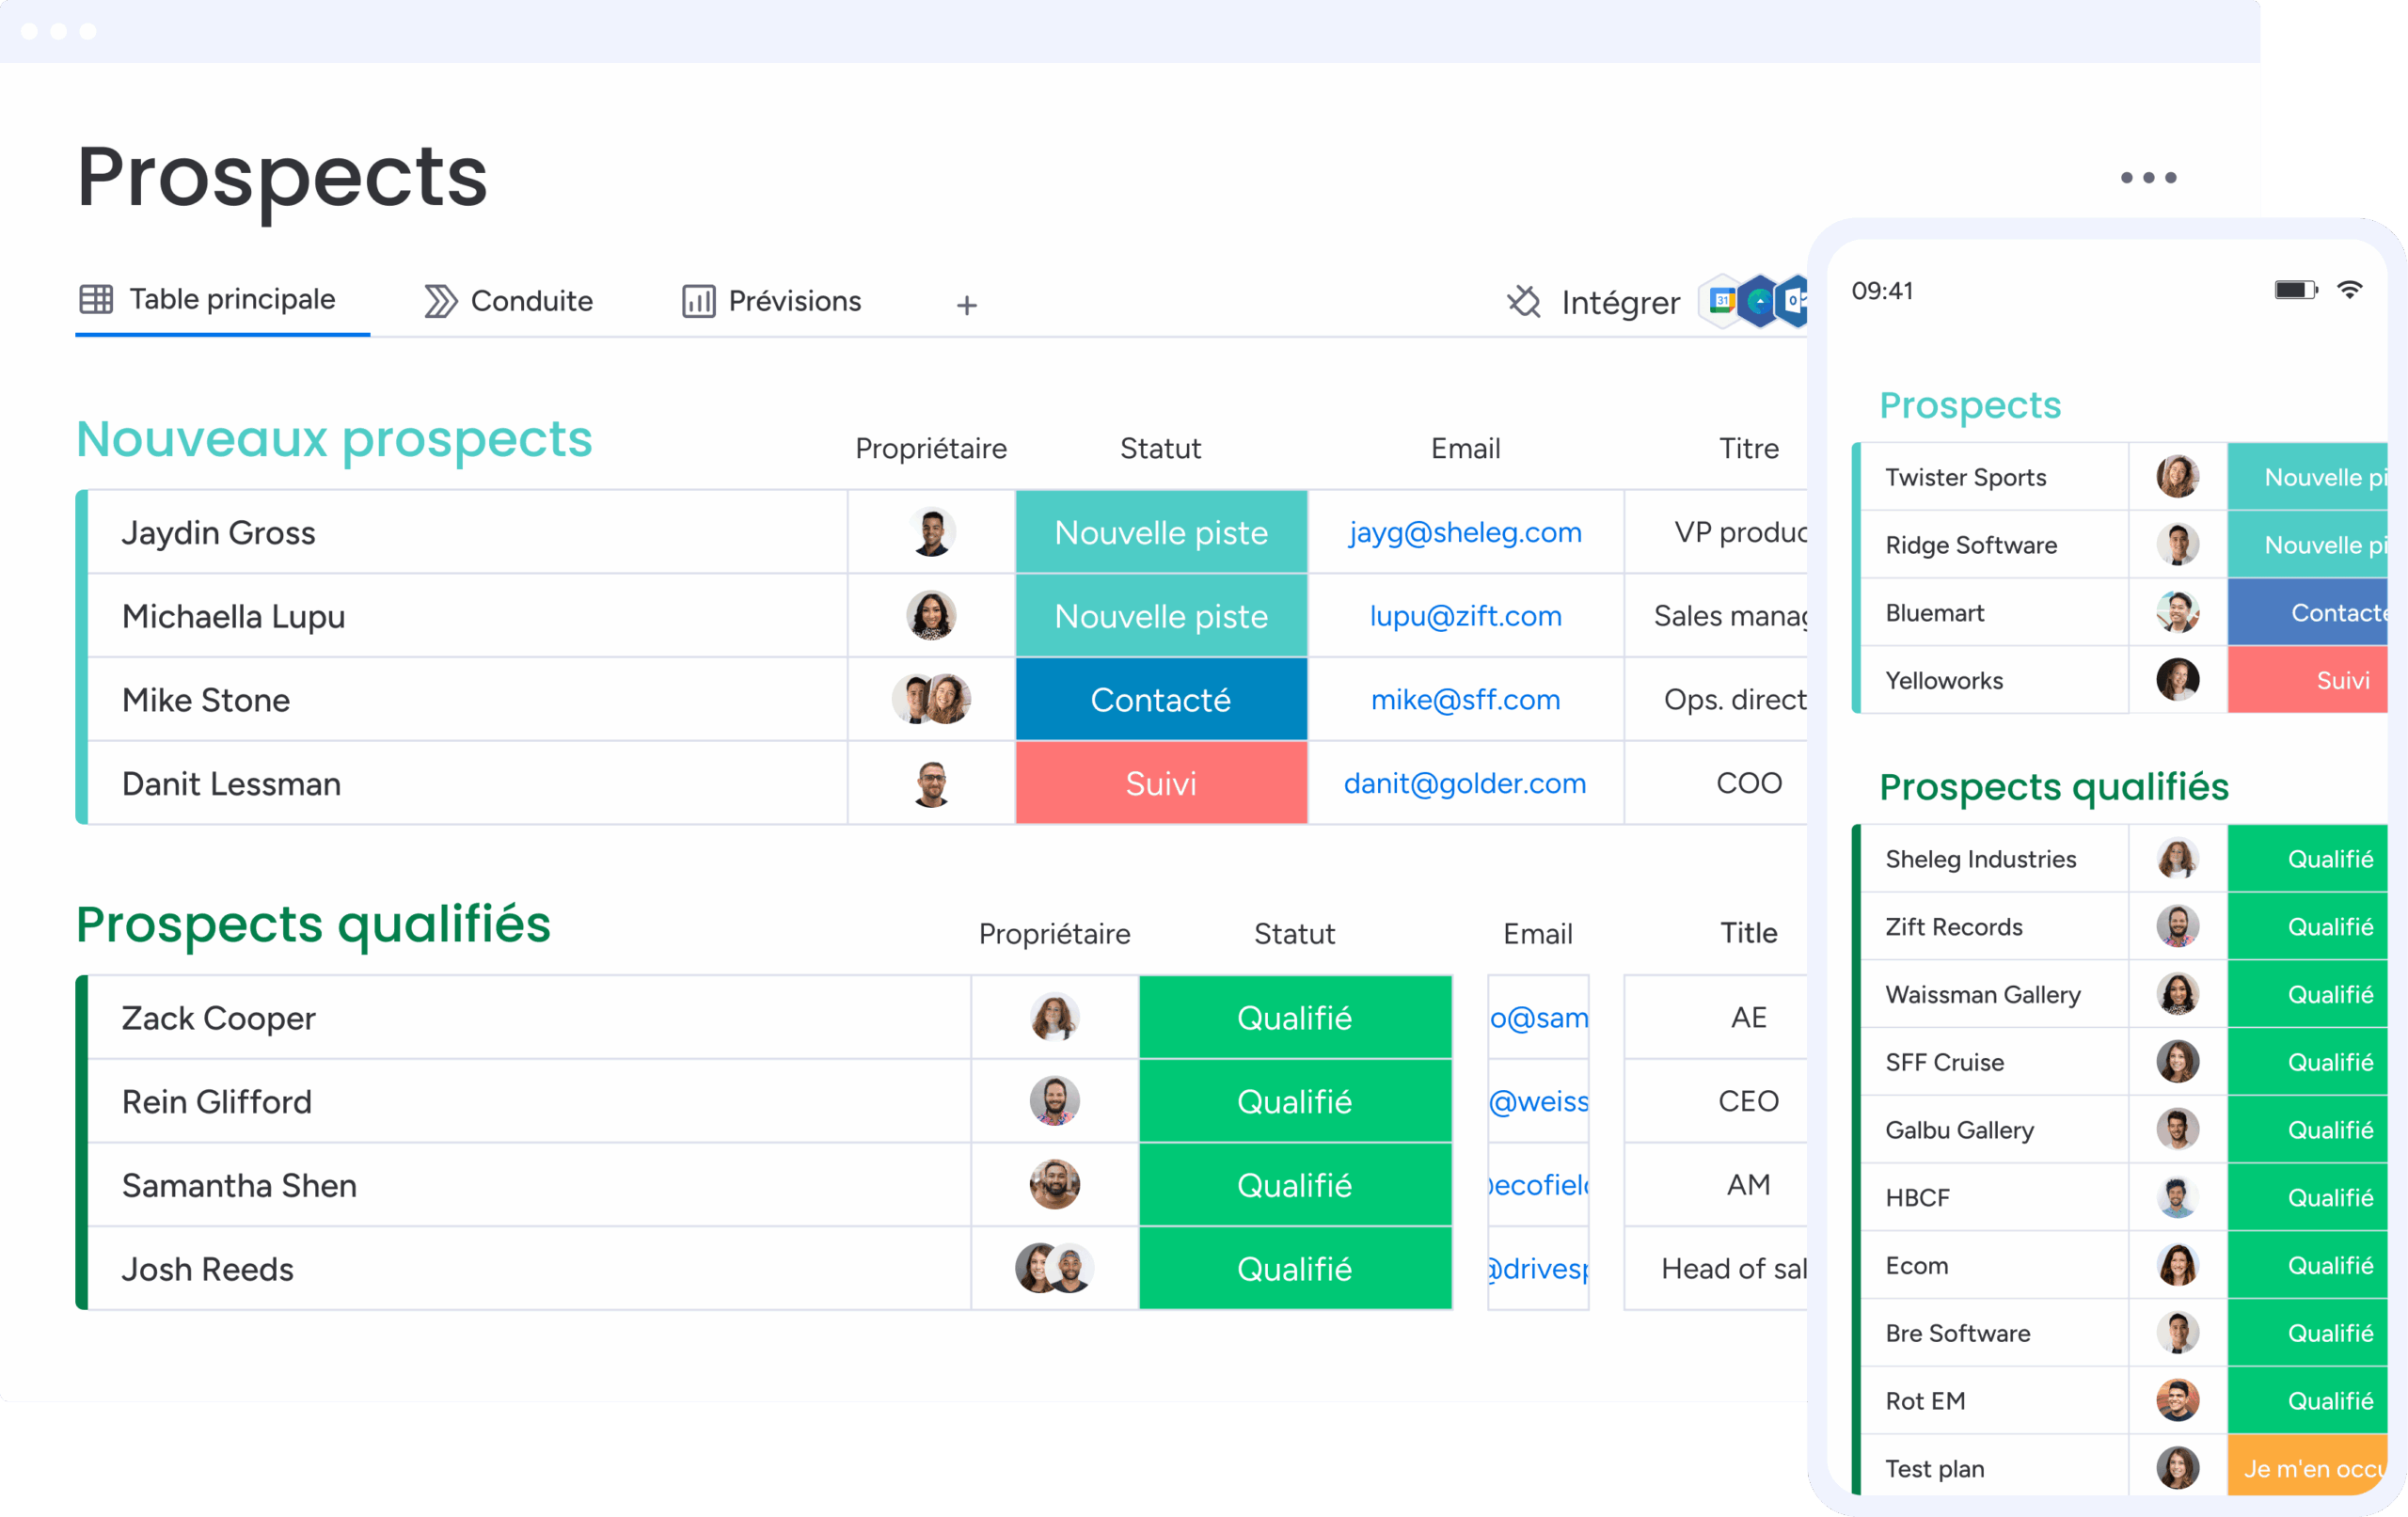This screenshot has width=2408, height=1517.
Task: Open email link jayg@sheleg.com
Action: click(x=1465, y=532)
